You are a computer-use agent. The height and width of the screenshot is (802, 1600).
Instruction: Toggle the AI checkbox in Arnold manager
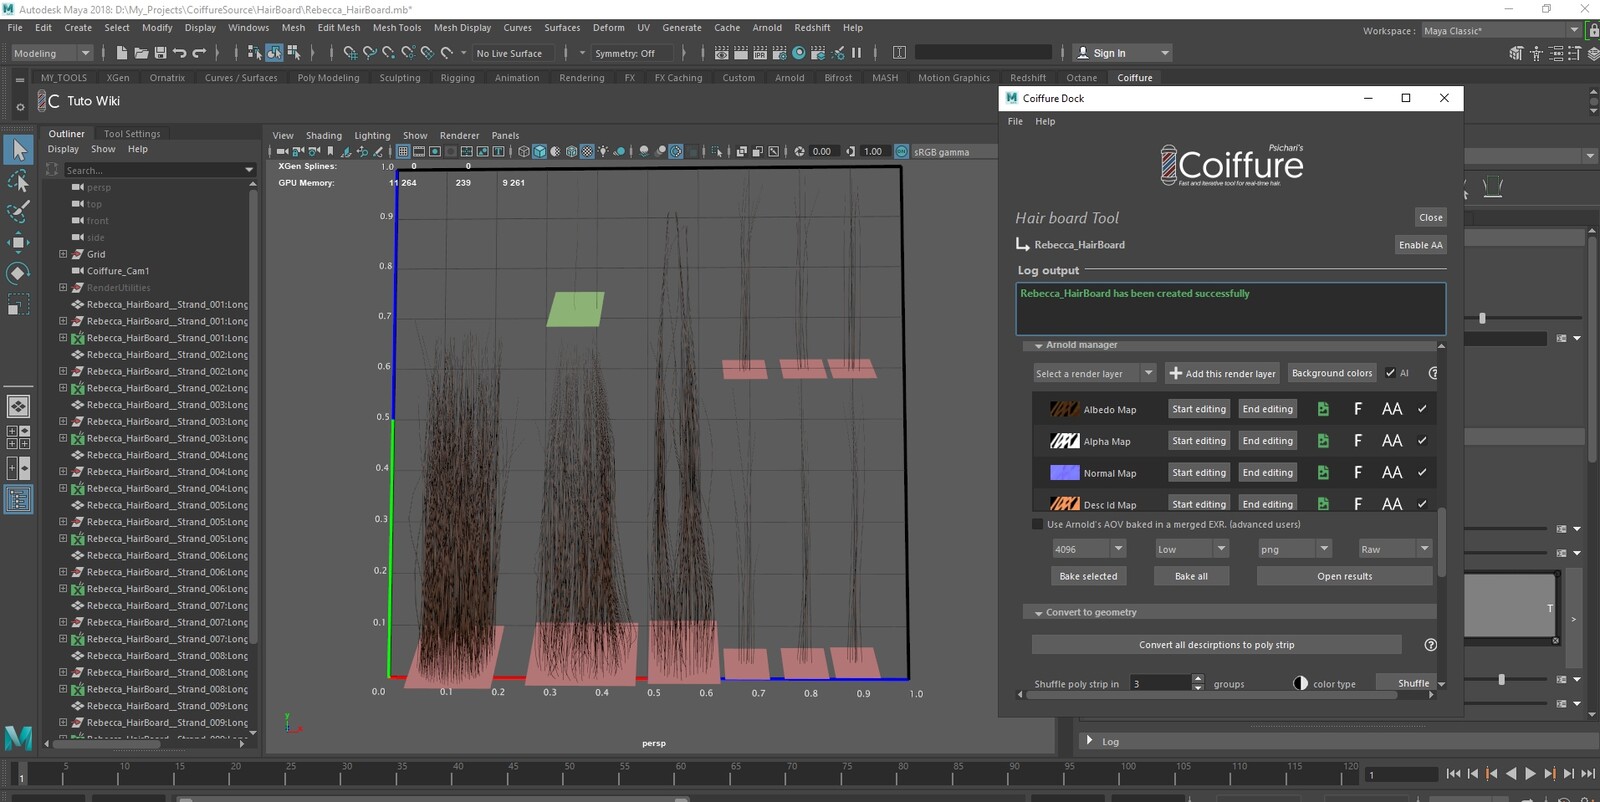click(x=1390, y=373)
